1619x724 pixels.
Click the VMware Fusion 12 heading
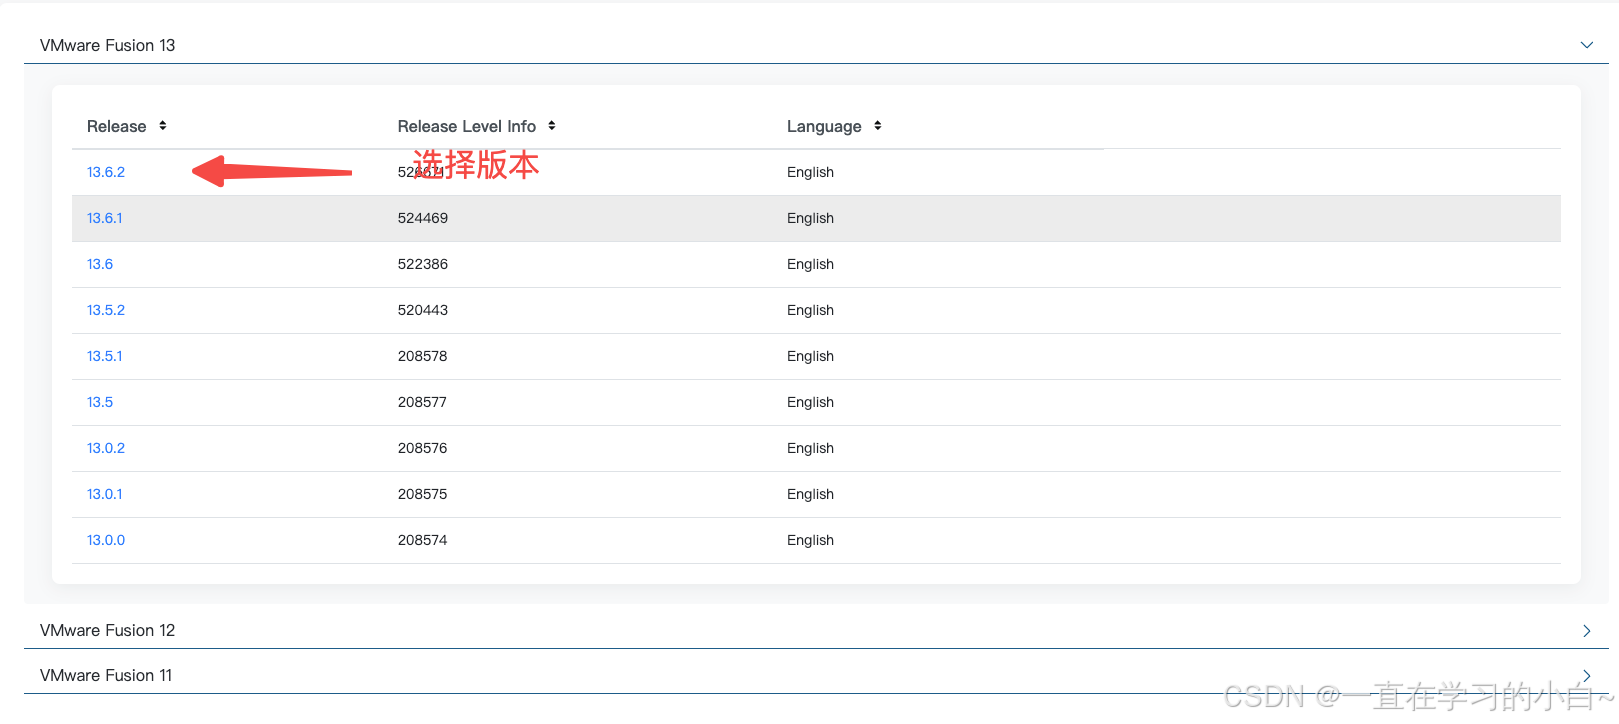click(107, 630)
